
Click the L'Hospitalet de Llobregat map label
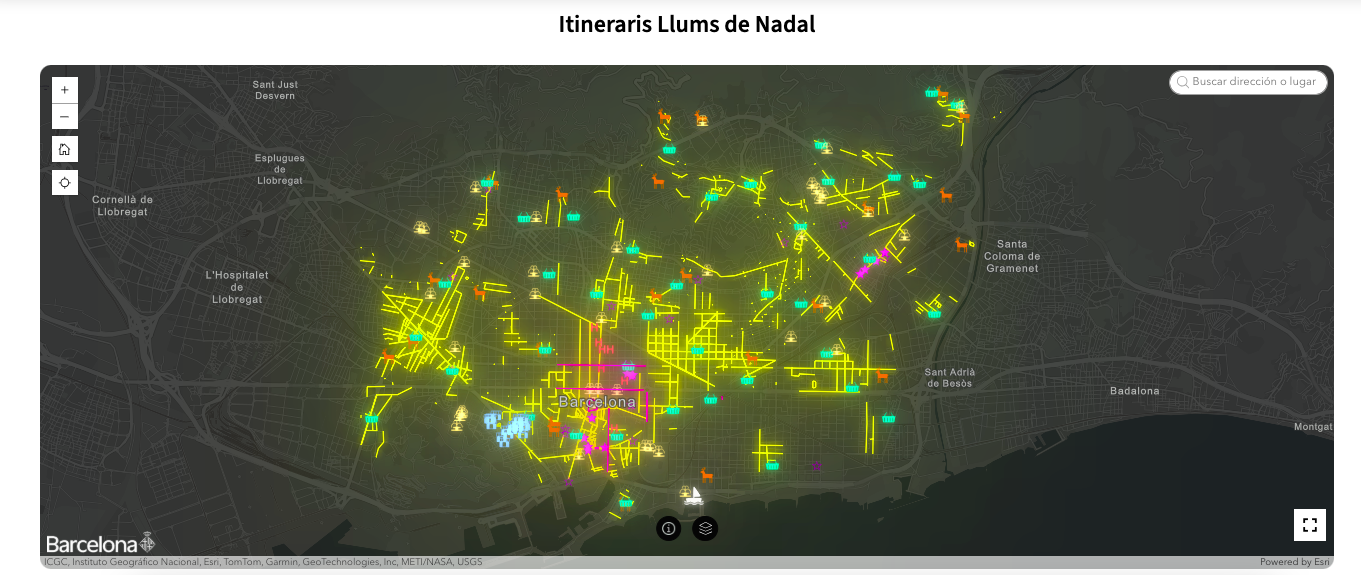pyautogui.click(x=237, y=287)
